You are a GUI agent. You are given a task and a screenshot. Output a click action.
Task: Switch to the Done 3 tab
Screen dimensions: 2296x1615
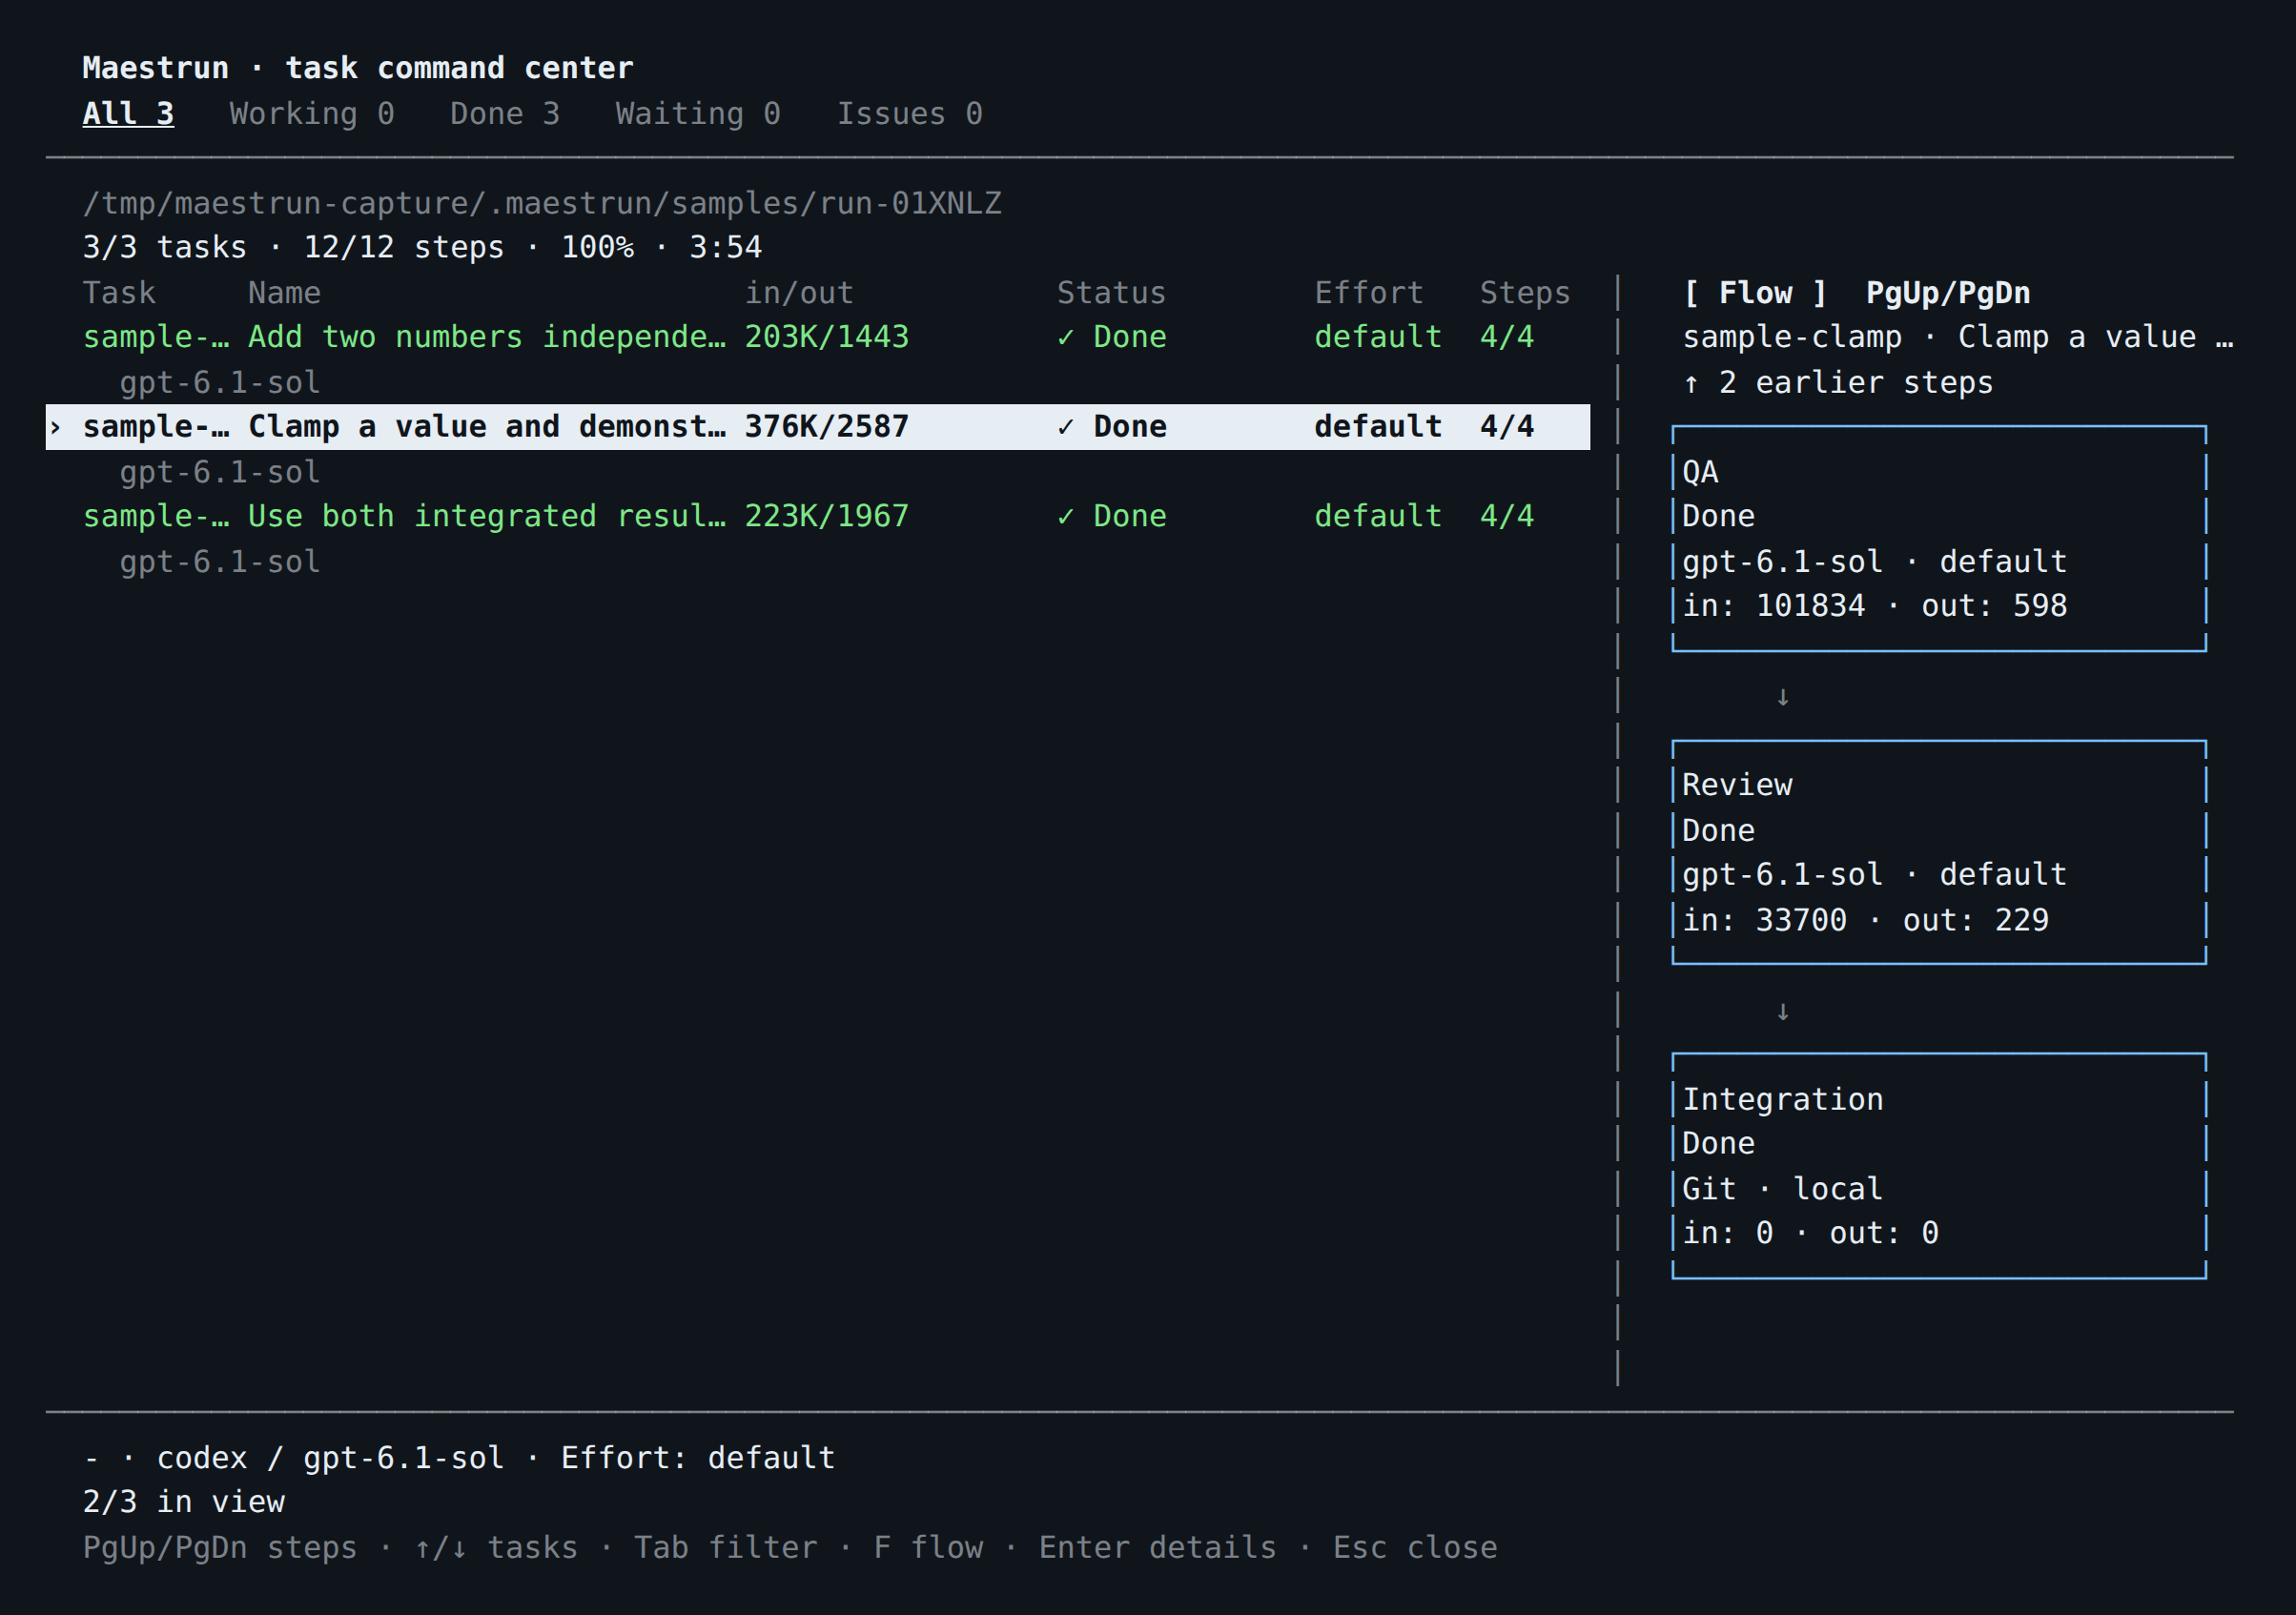pyautogui.click(x=505, y=113)
